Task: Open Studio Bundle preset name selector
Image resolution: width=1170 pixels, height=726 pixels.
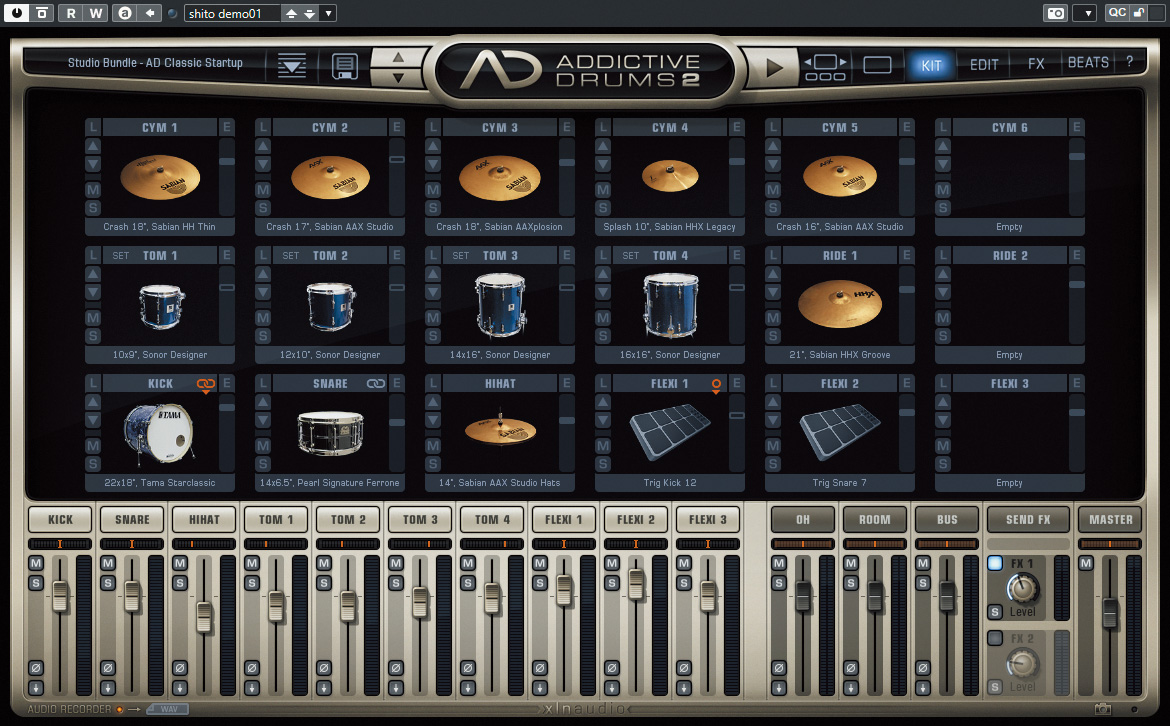Action: point(155,63)
